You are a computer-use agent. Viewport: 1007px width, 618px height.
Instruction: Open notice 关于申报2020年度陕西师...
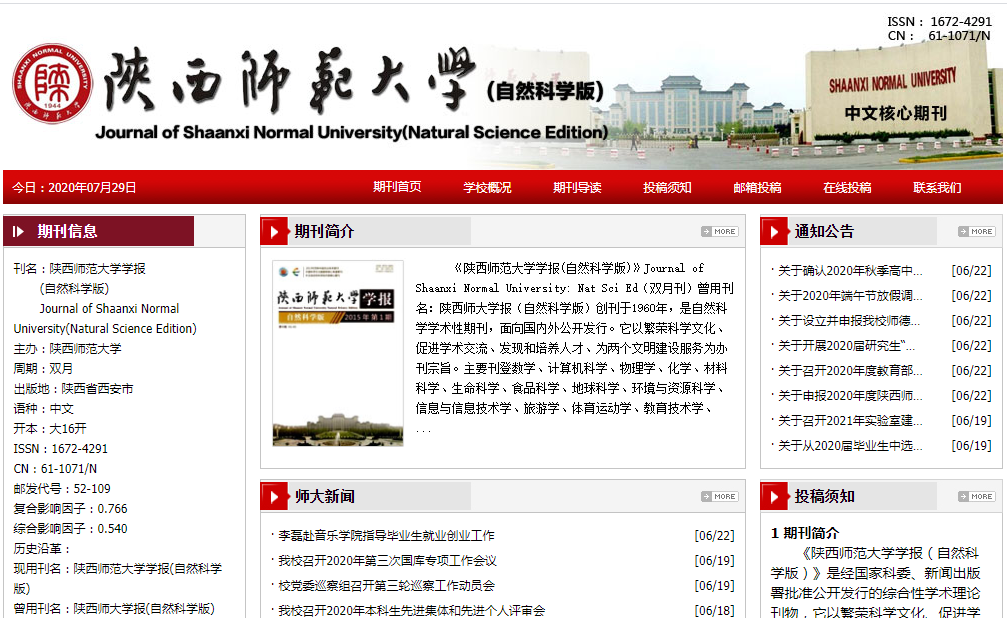coord(850,396)
